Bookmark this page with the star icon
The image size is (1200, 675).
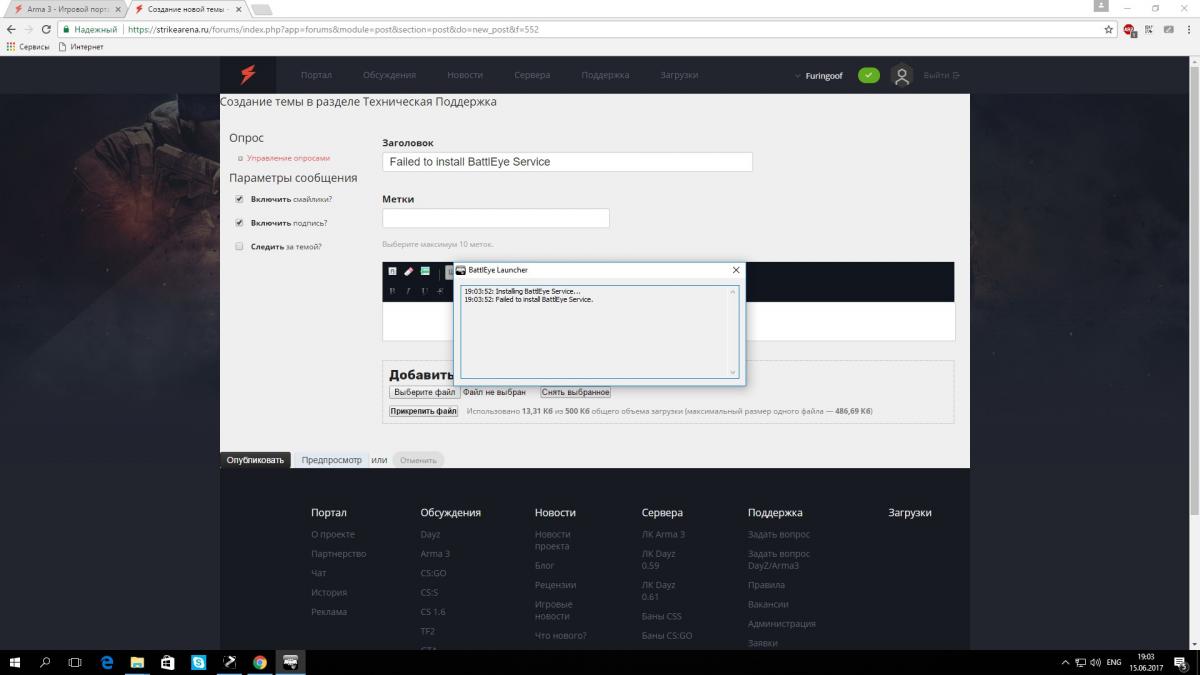click(1109, 29)
